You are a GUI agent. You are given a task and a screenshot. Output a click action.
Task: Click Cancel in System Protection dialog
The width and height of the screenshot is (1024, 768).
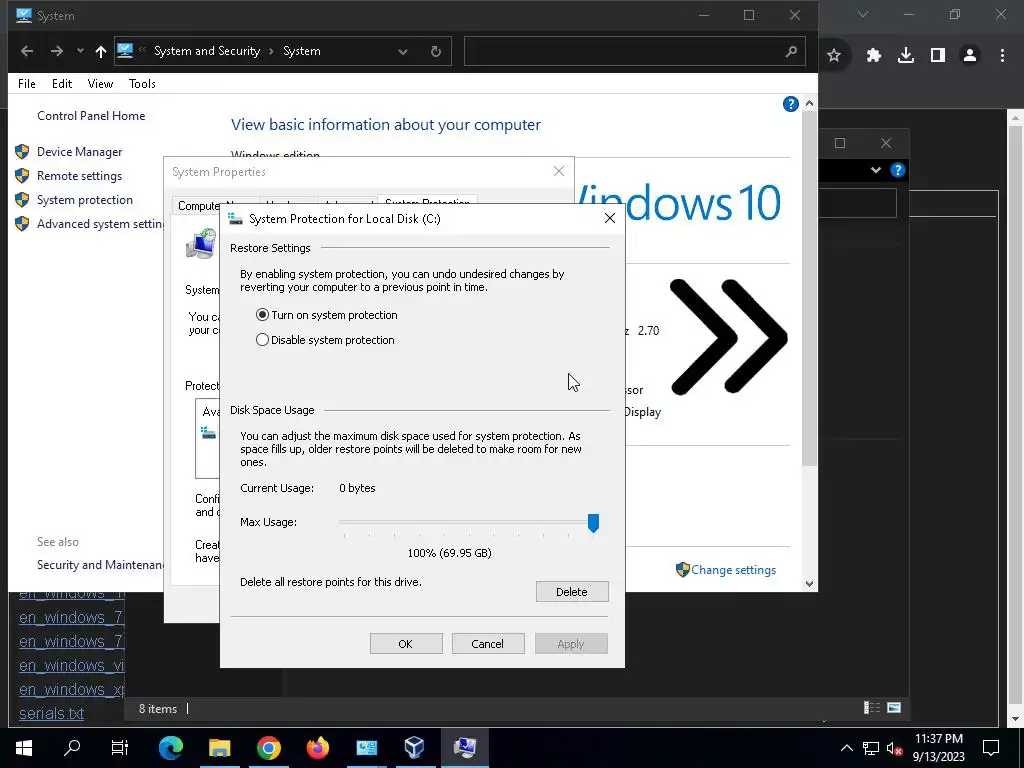tap(487, 643)
